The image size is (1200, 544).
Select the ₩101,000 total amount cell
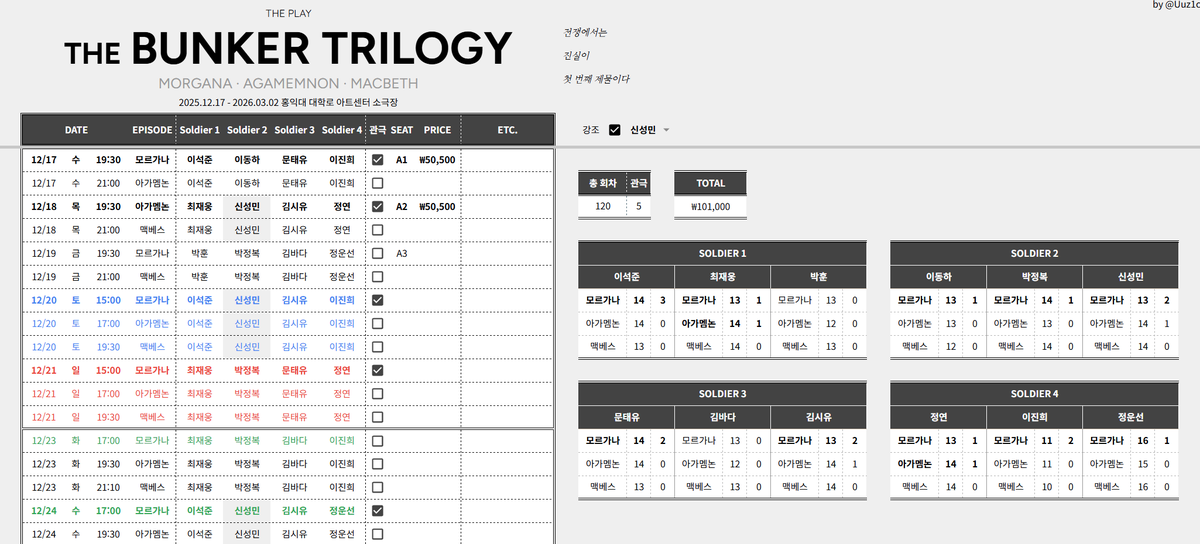tap(710, 207)
